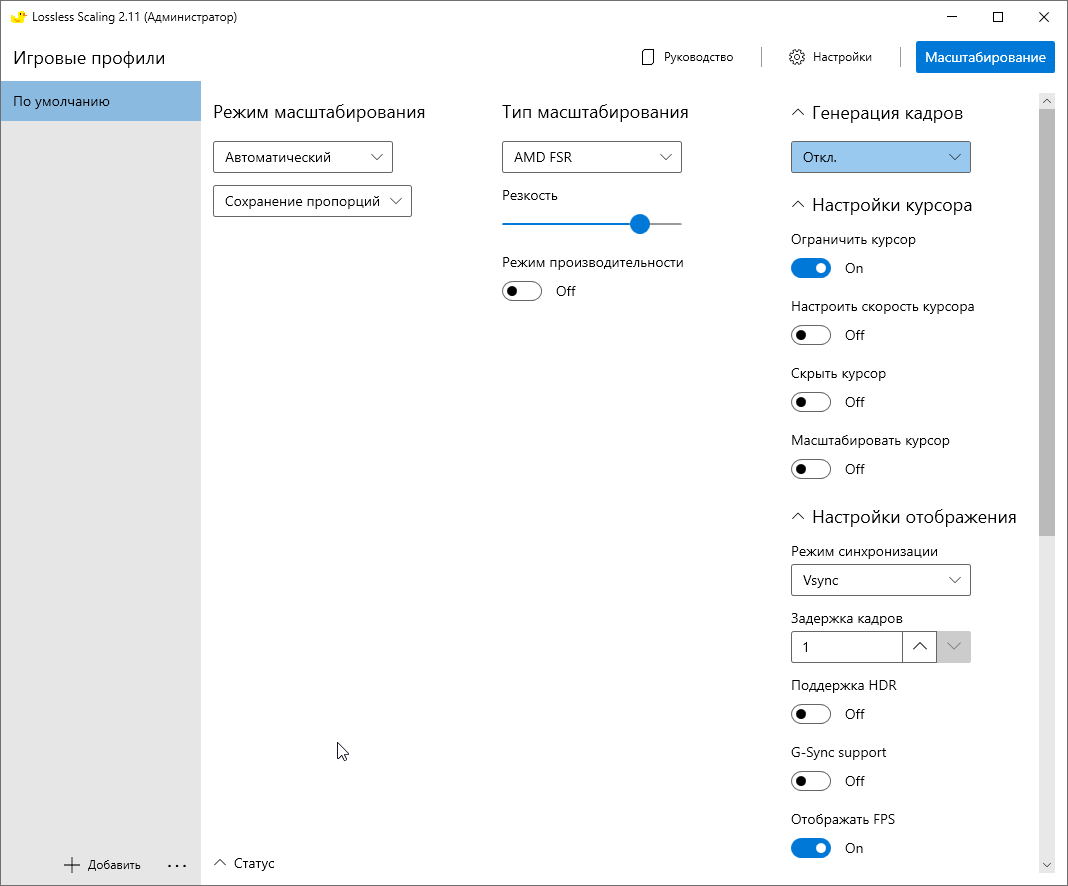This screenshot has height=886, width=1068.
Task: Open the Настройки gear icon
Action: [x=797, y=57]
